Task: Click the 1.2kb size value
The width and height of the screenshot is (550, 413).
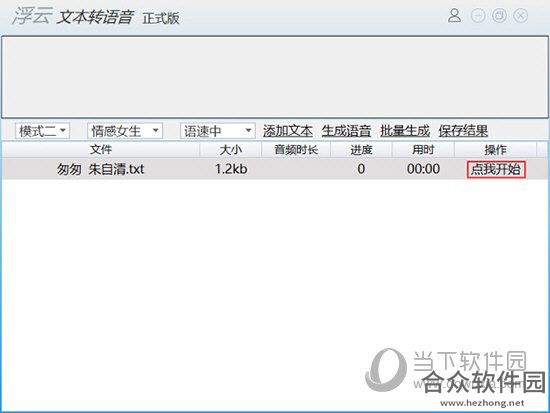Action: pos(231,169)
